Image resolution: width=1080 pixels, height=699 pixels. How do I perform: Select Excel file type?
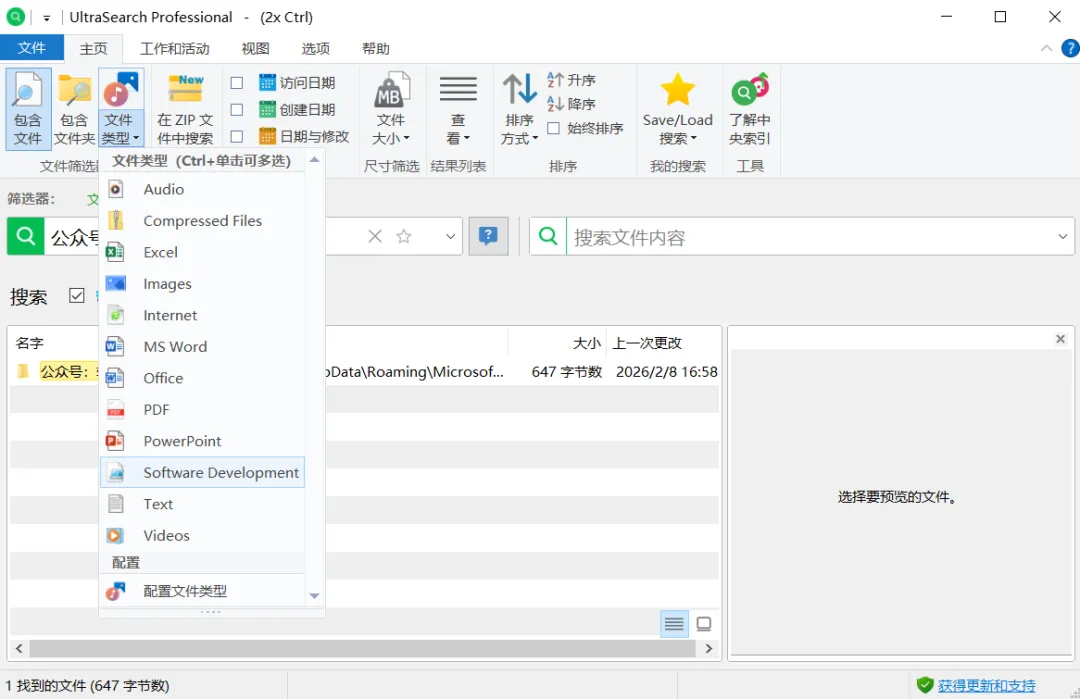point(202,252)
